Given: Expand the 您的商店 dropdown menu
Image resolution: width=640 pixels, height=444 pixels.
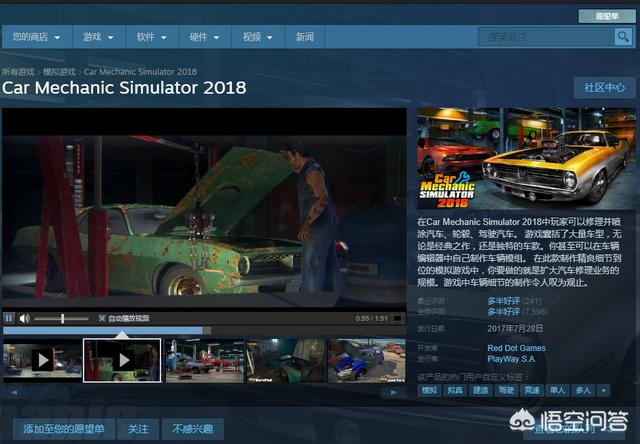Looking at the screenshot, I should pos(37,37).
